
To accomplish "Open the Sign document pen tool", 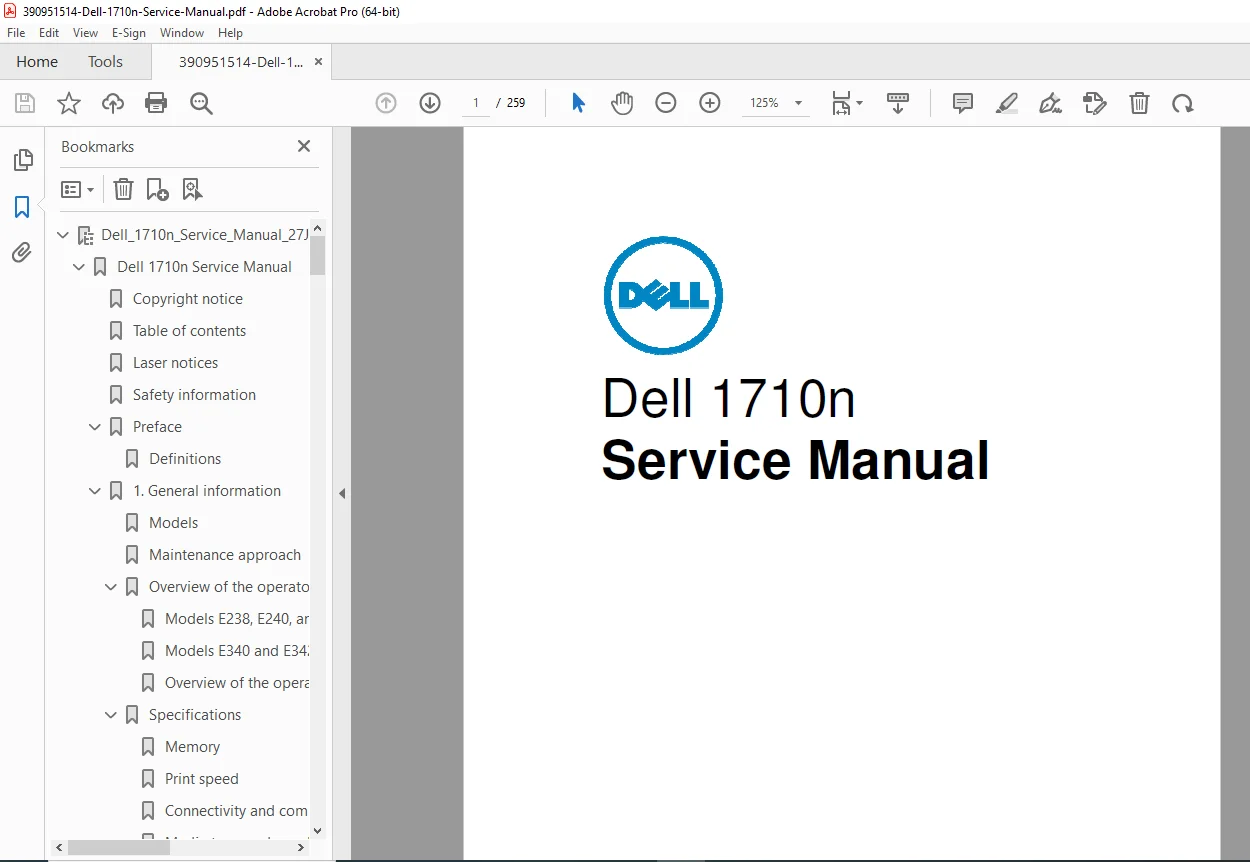I will tap(1050, 103).
